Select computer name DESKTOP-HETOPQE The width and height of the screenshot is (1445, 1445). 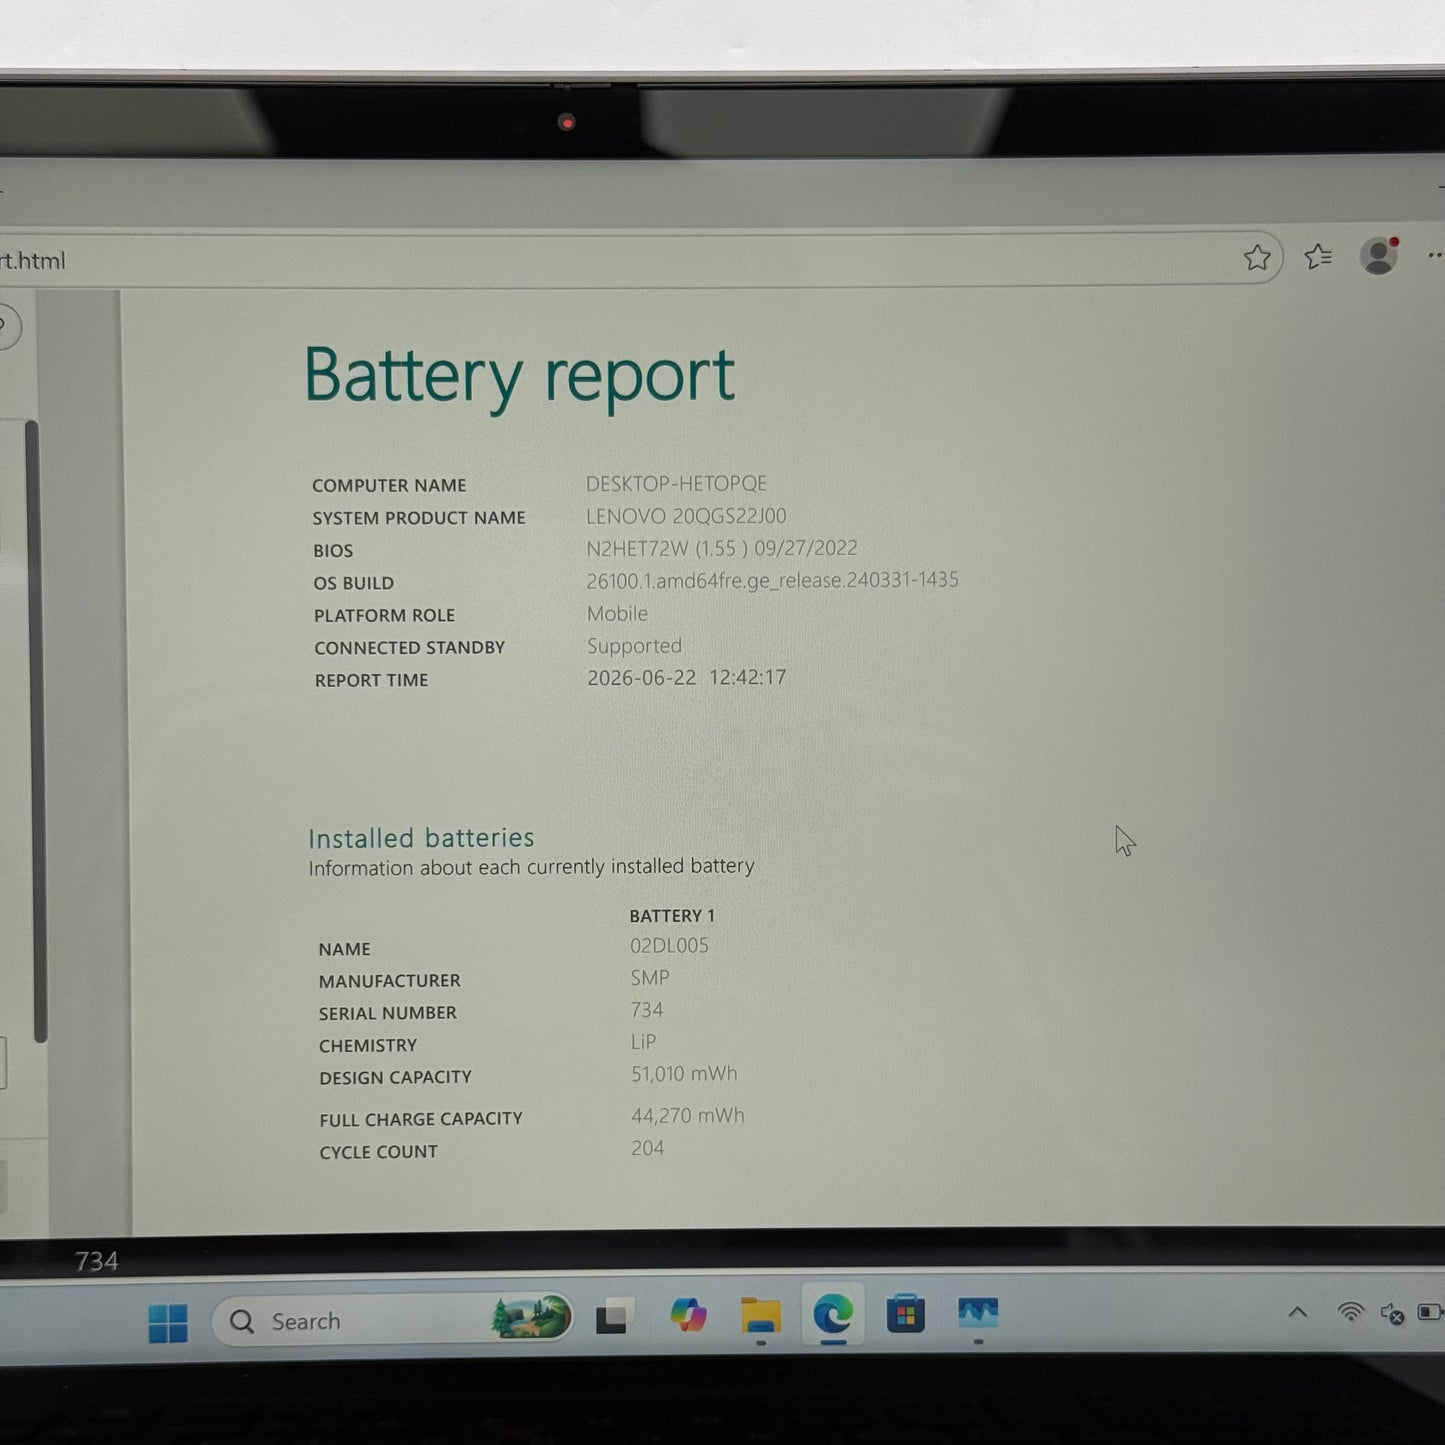pyautogui.click(x=677, y=483)
